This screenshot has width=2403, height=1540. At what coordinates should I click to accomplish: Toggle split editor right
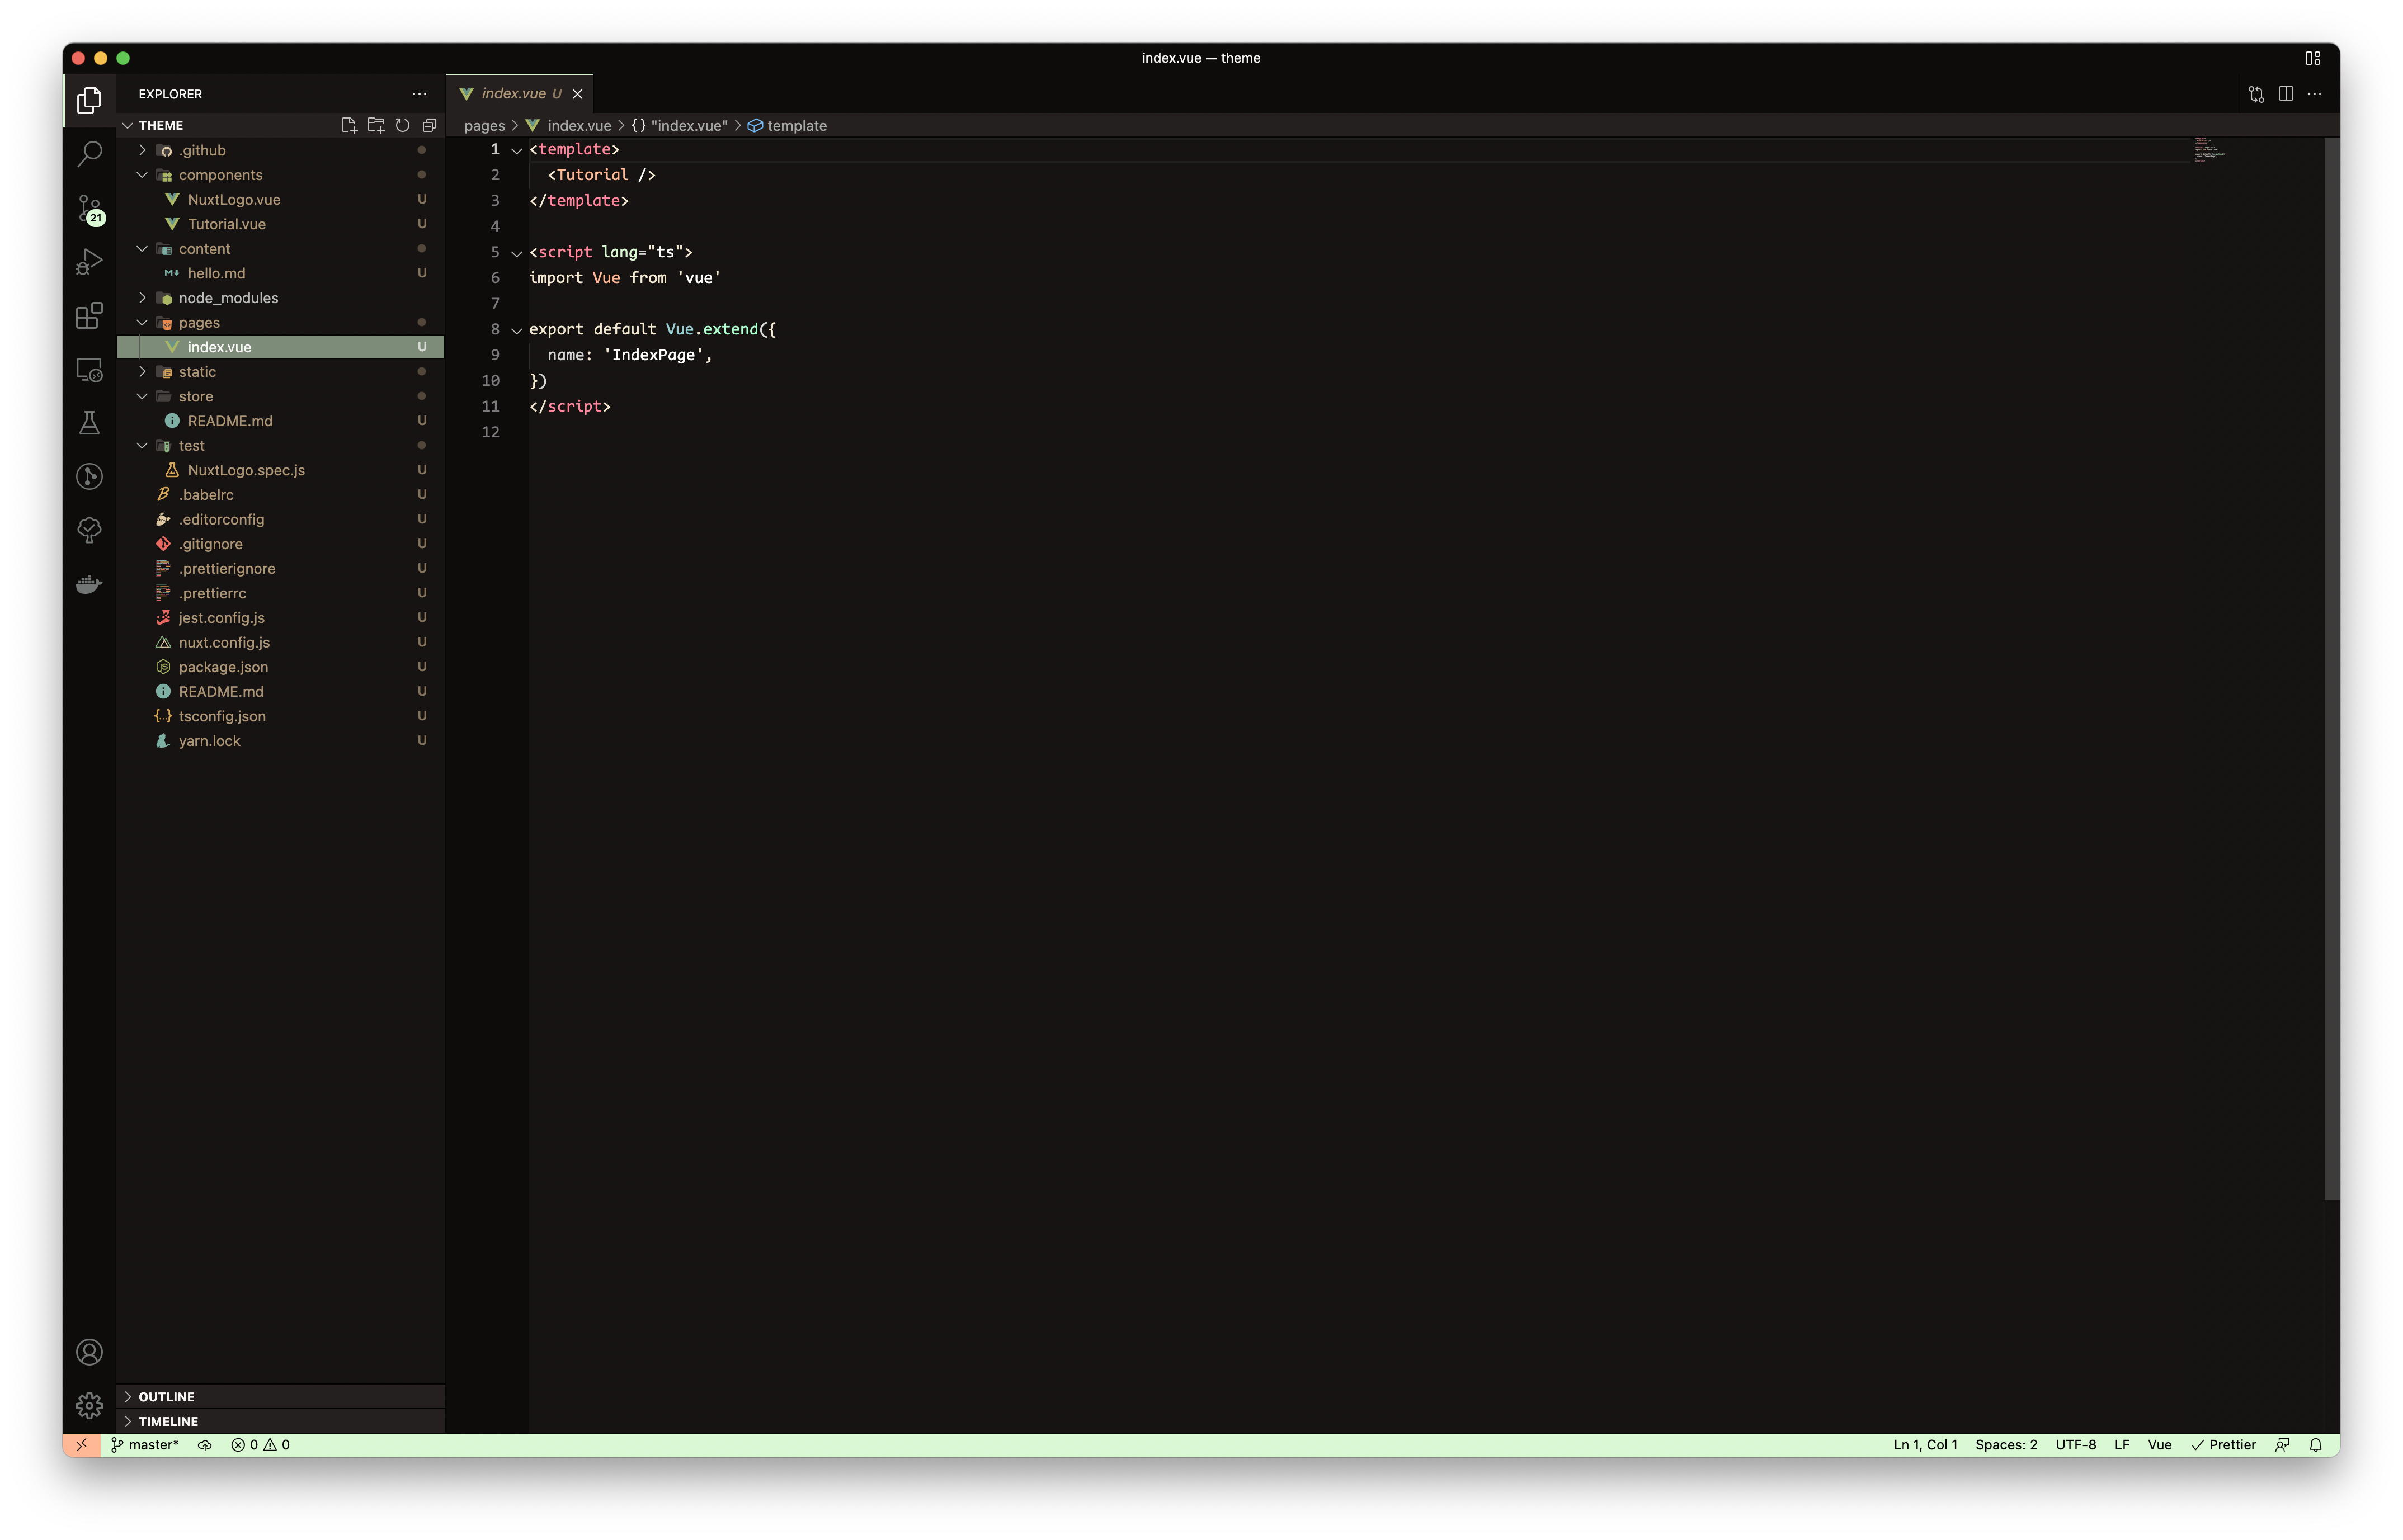click(2285, 94)
